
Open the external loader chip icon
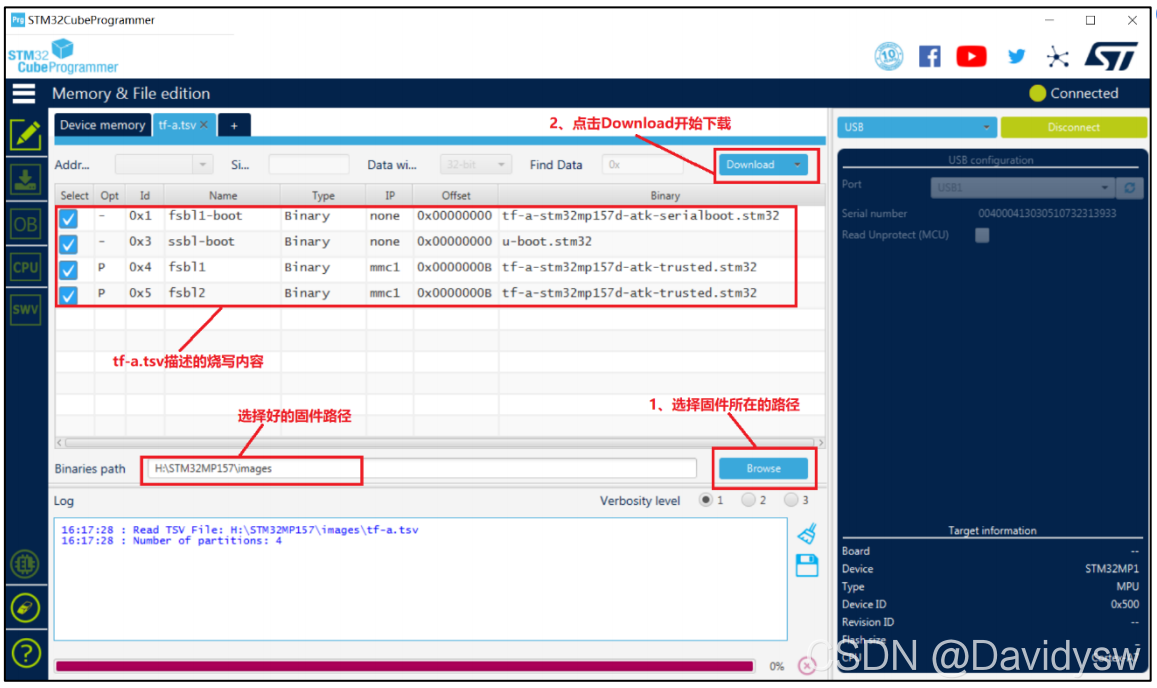click(x=25, y=564)
